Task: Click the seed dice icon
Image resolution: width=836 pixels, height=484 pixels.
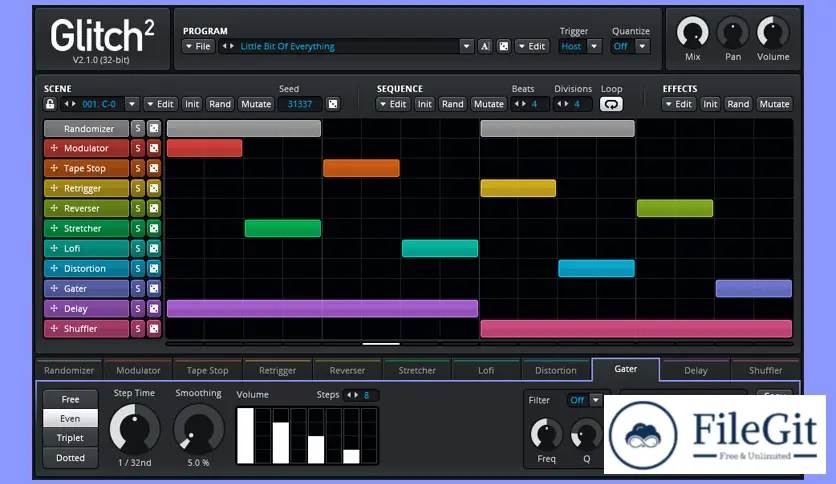Action: 333,104
